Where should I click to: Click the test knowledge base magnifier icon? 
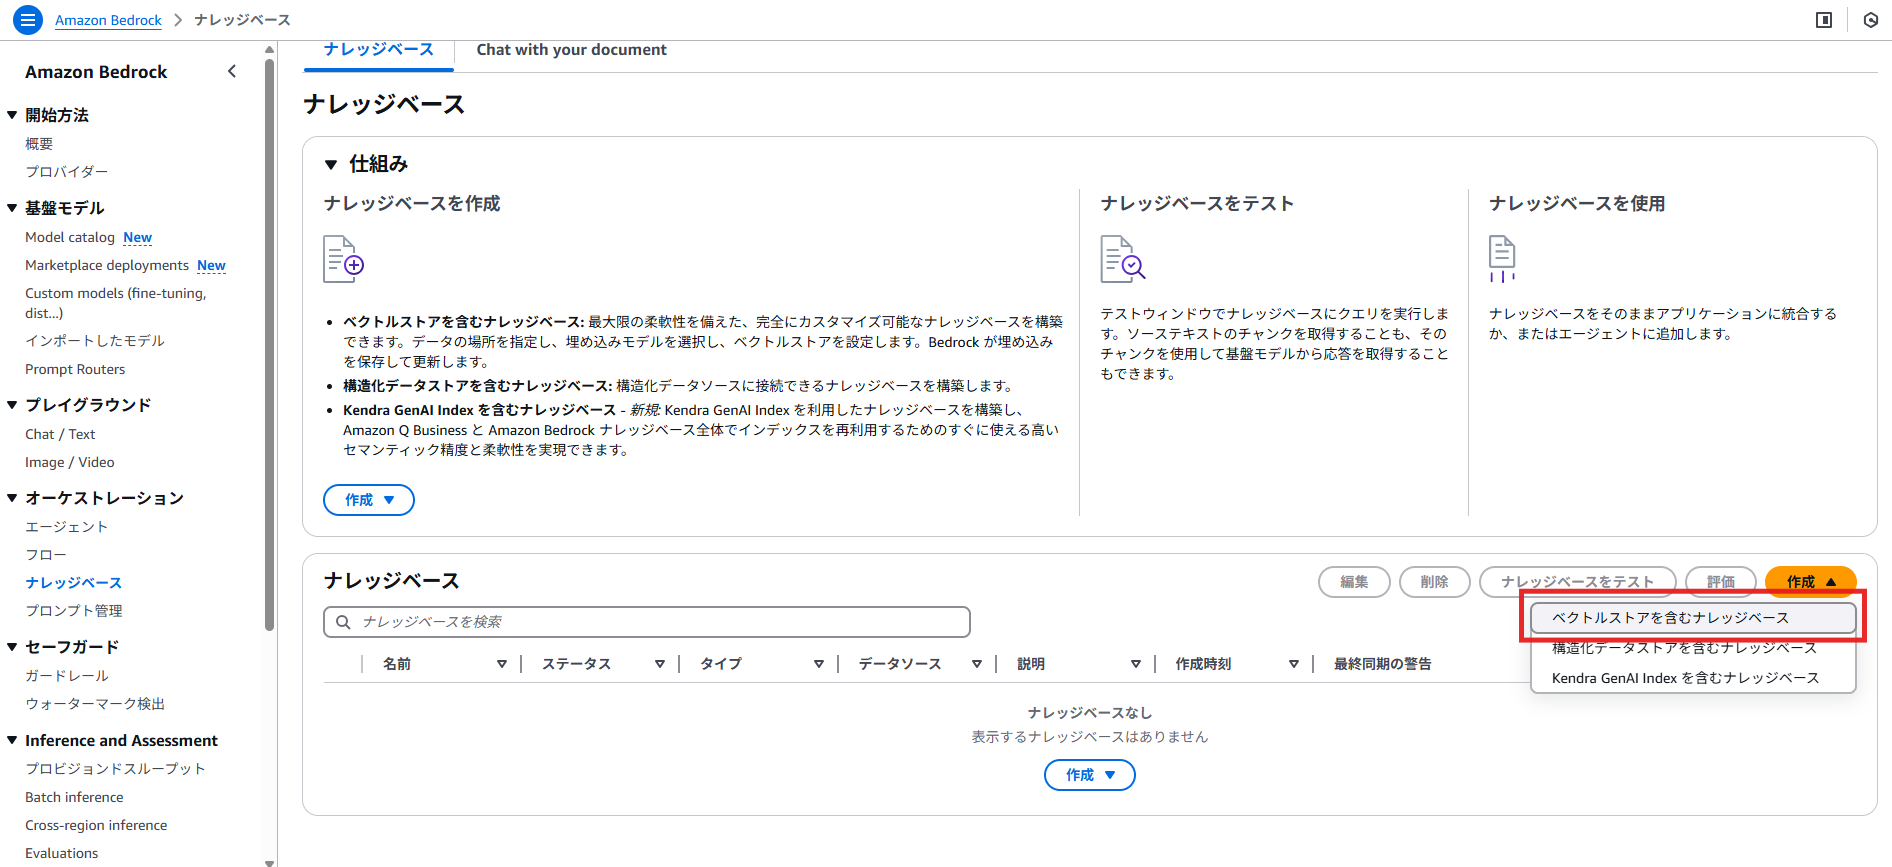click(1122, 259)
